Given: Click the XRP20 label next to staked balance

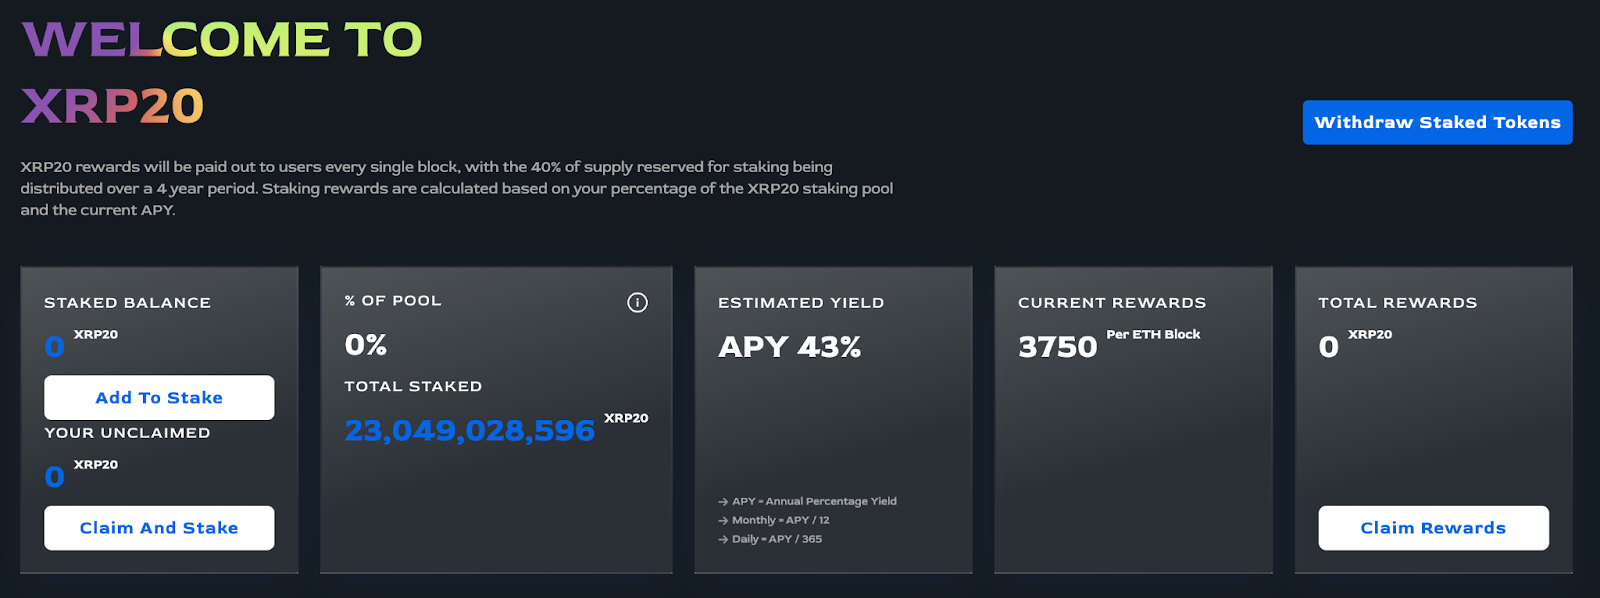Looking at the screenshot, I should (94, 334).
